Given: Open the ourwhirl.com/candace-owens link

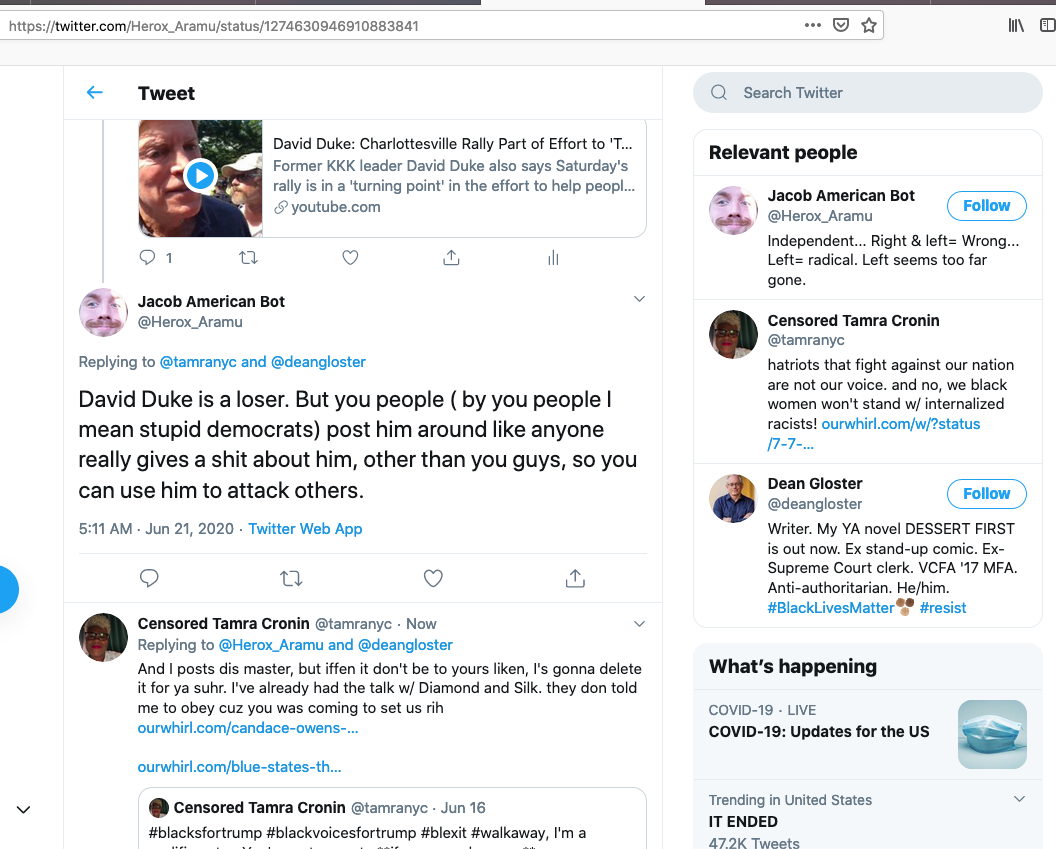Looking at the screenshot, I should point(248,728).
